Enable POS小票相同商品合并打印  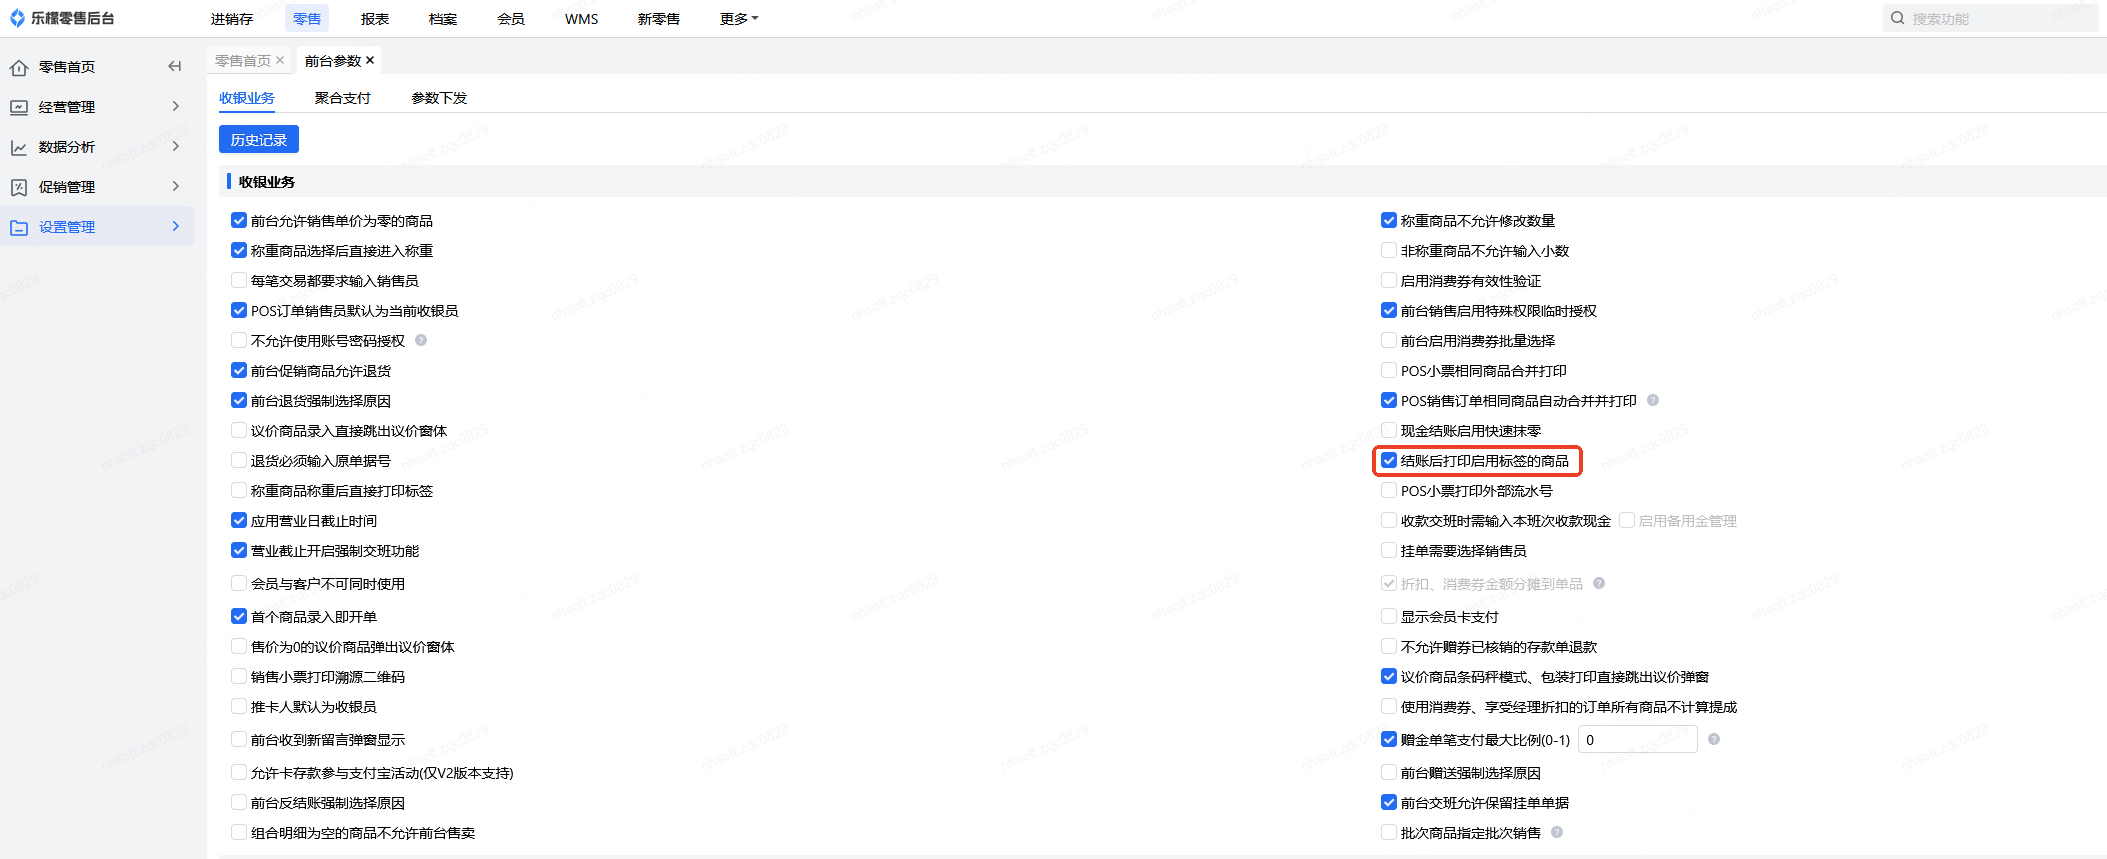tap(1389, 370)
